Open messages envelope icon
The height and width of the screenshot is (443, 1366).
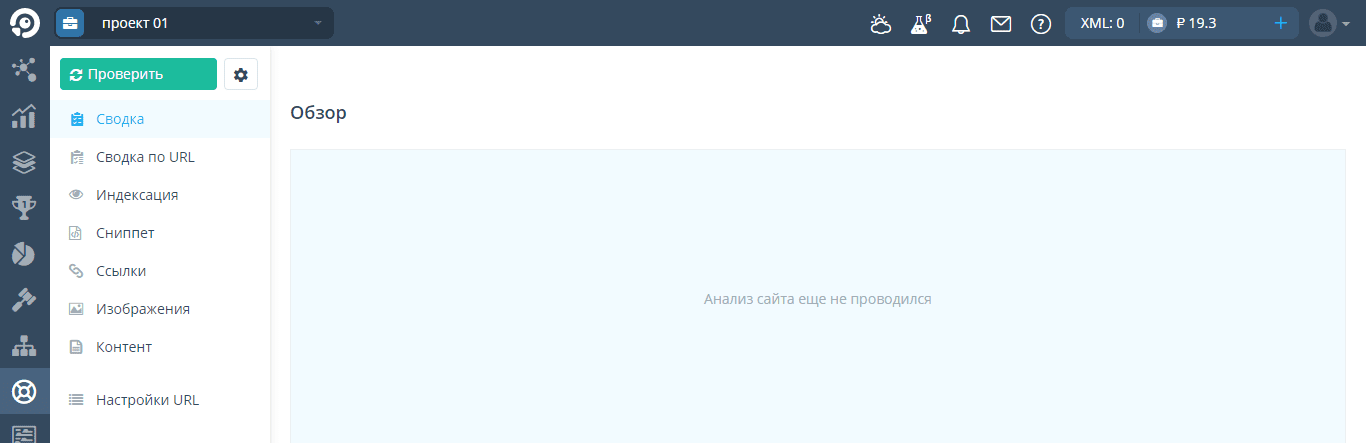(1001, 24)
